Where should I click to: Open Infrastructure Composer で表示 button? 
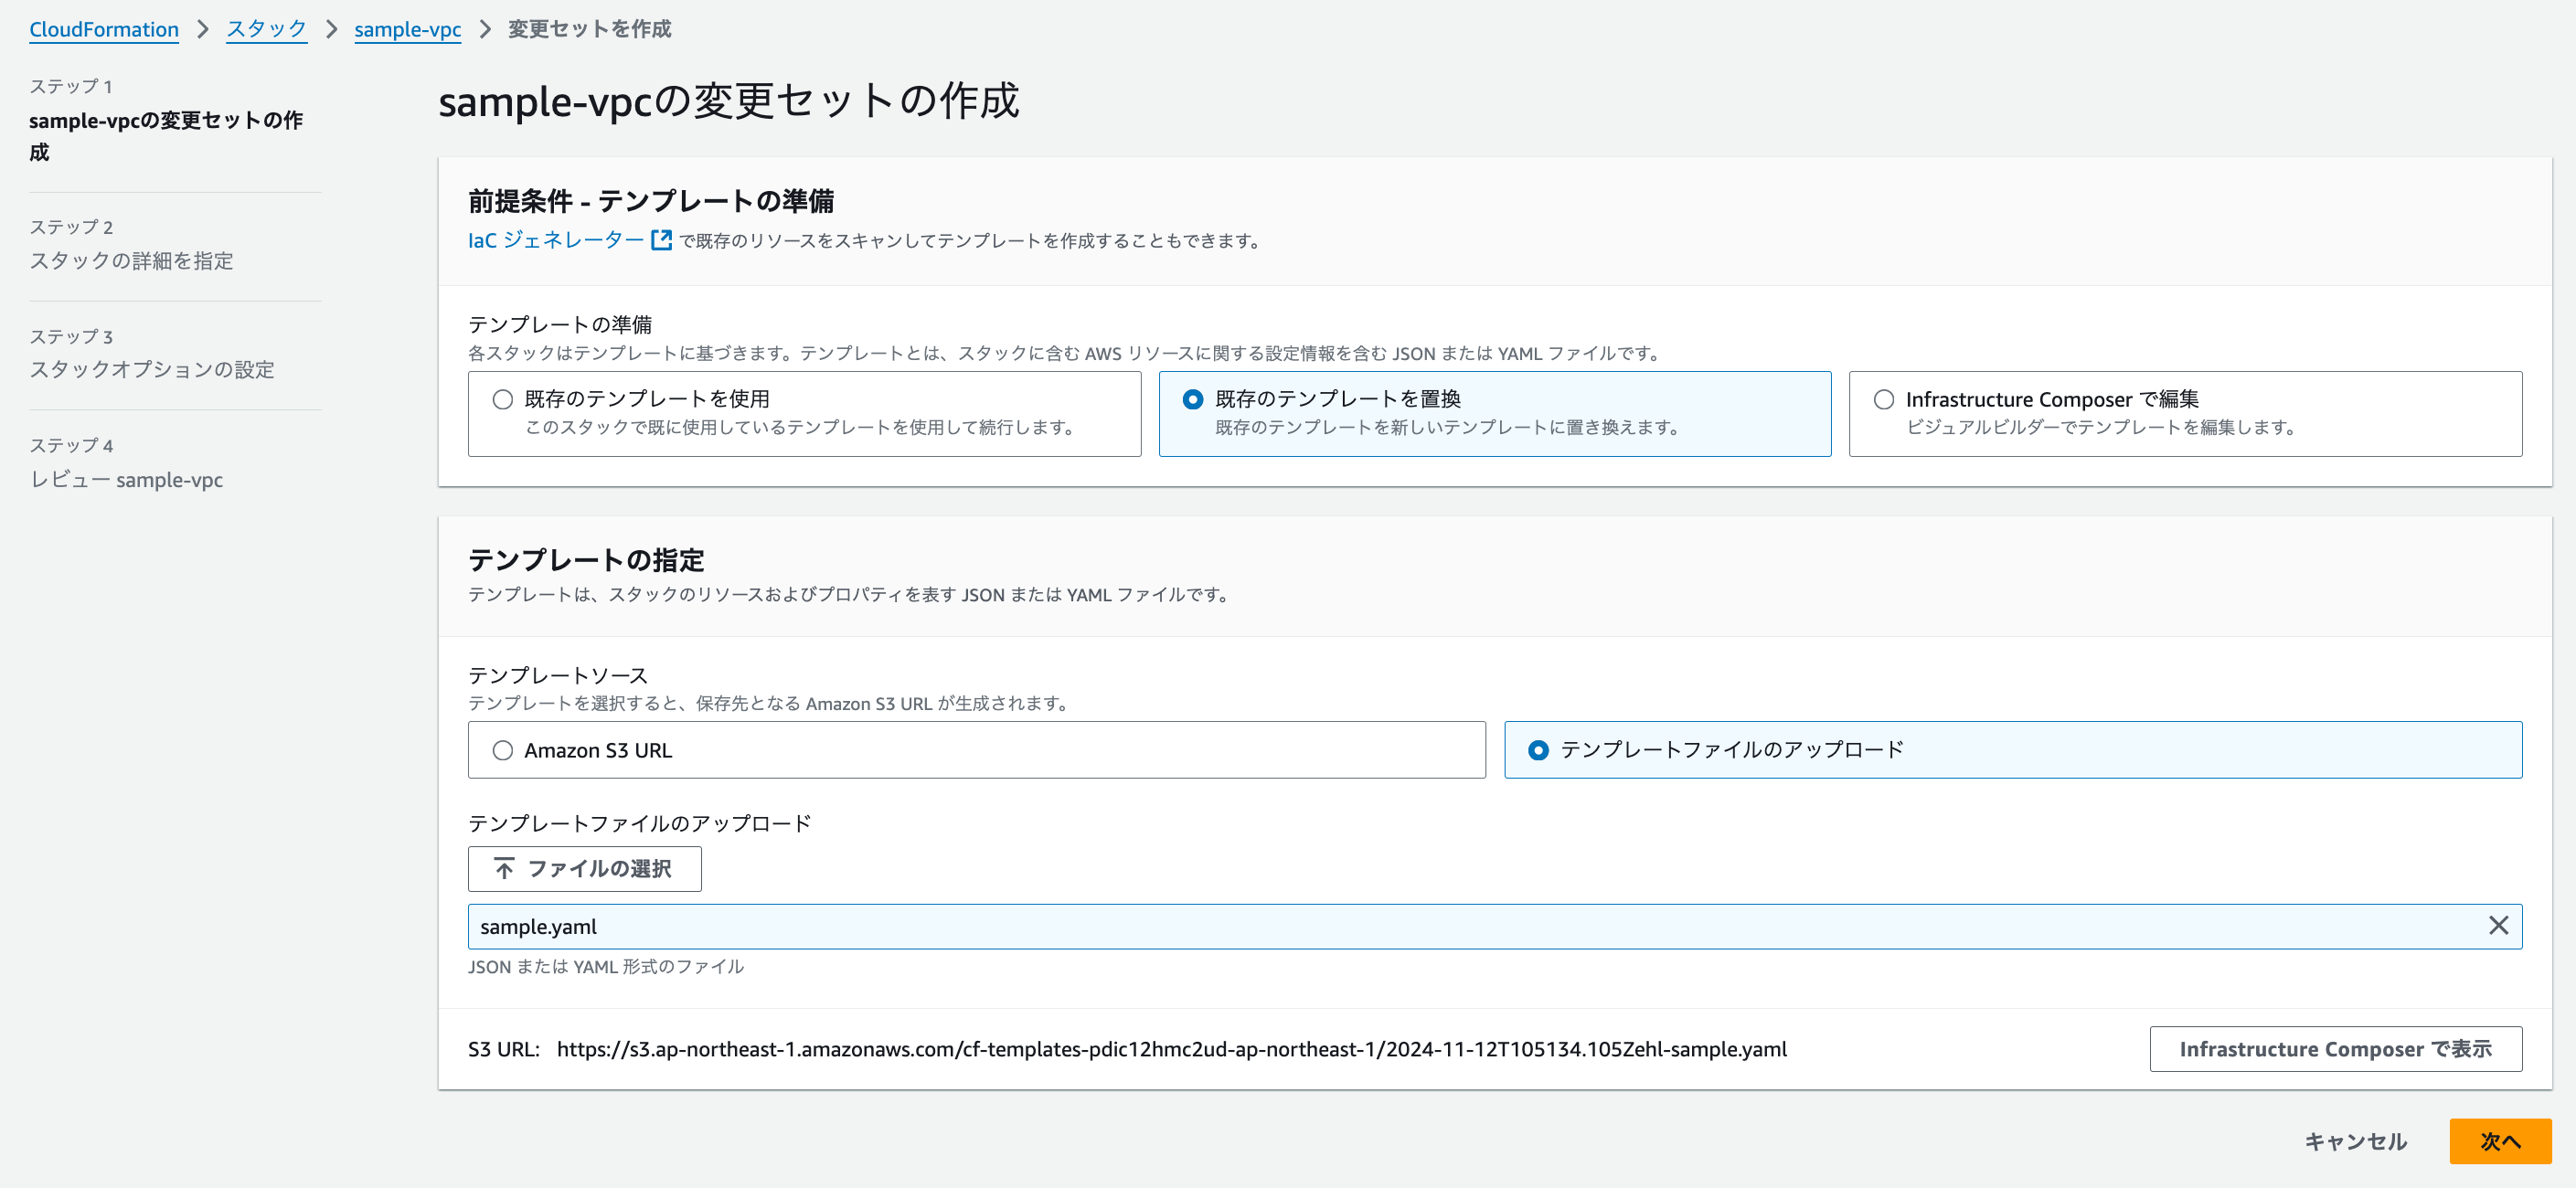(2335, 1049)
